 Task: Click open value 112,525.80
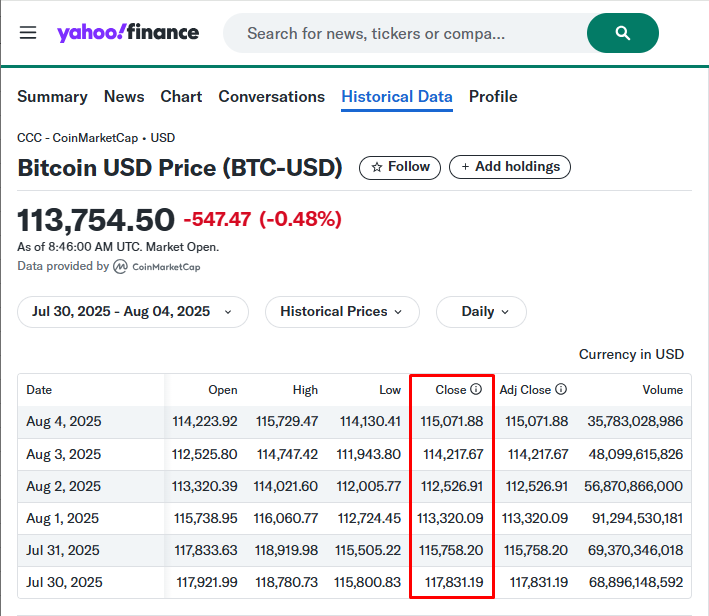click(x=204, y=454)
